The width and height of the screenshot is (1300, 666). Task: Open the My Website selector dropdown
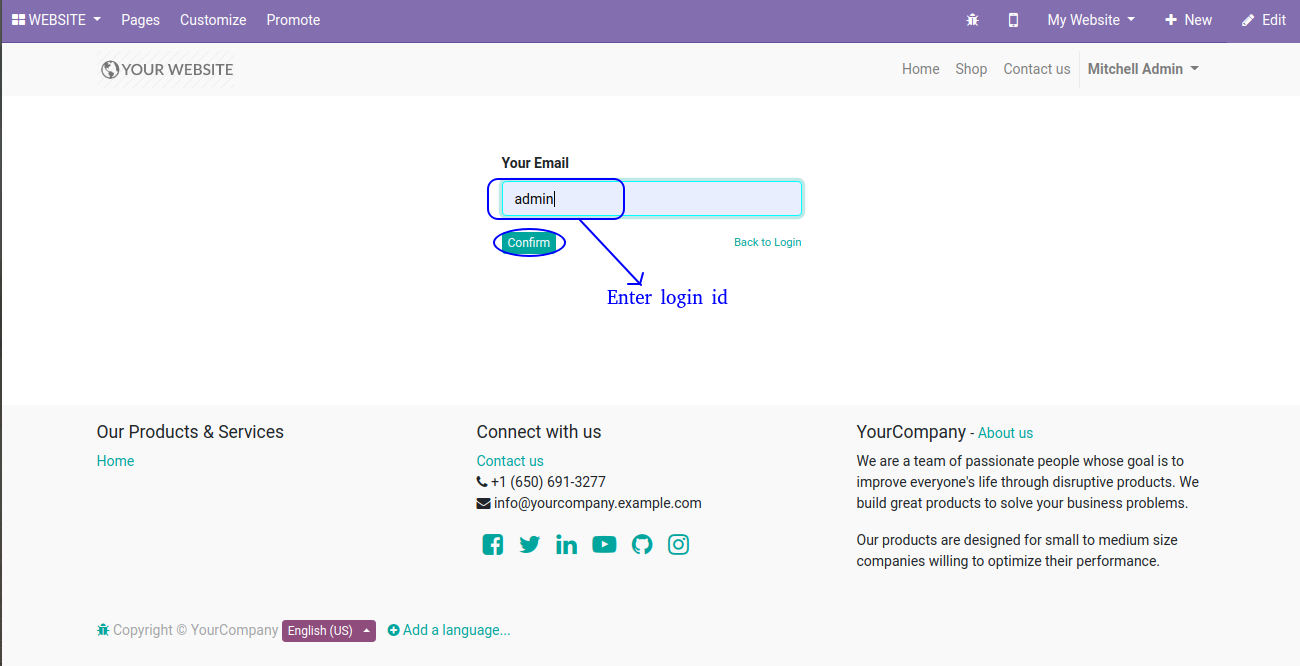1091,20
